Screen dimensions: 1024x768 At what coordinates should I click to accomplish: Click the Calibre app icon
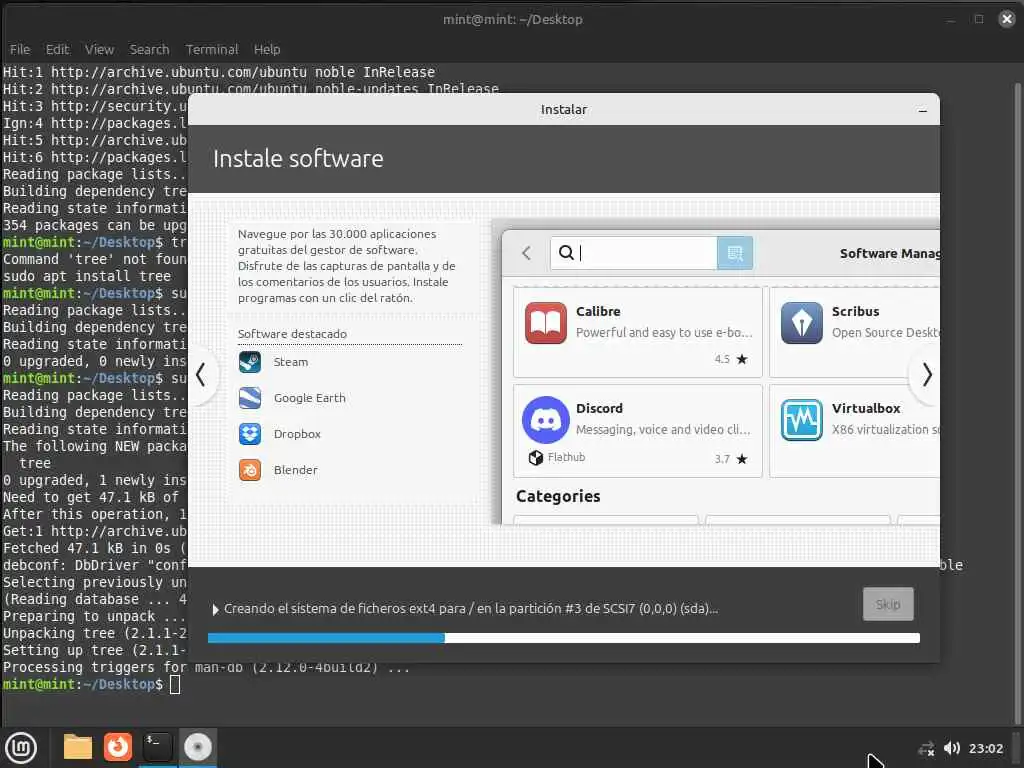point(545,323)
